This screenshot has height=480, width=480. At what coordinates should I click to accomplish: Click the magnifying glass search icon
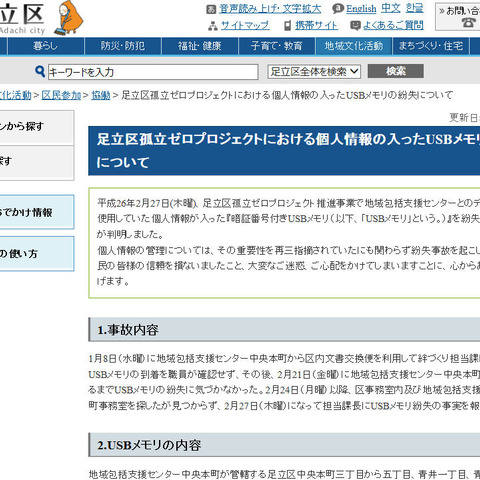click(x=40, y=71)
